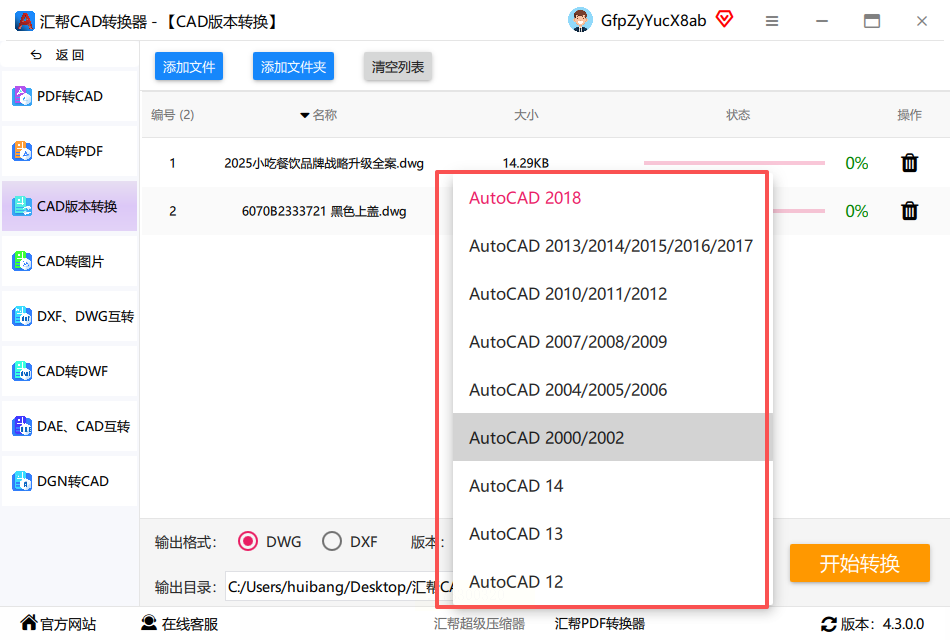
Task: Click progress bar of 2025小吃餐饮品牌战略升级全案.dwg row
Action: coord(734,162)
